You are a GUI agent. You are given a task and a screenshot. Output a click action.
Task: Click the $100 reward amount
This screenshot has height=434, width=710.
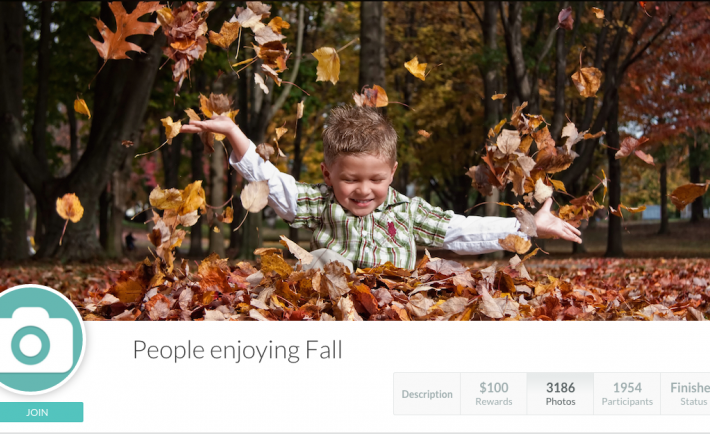point(494,388)
